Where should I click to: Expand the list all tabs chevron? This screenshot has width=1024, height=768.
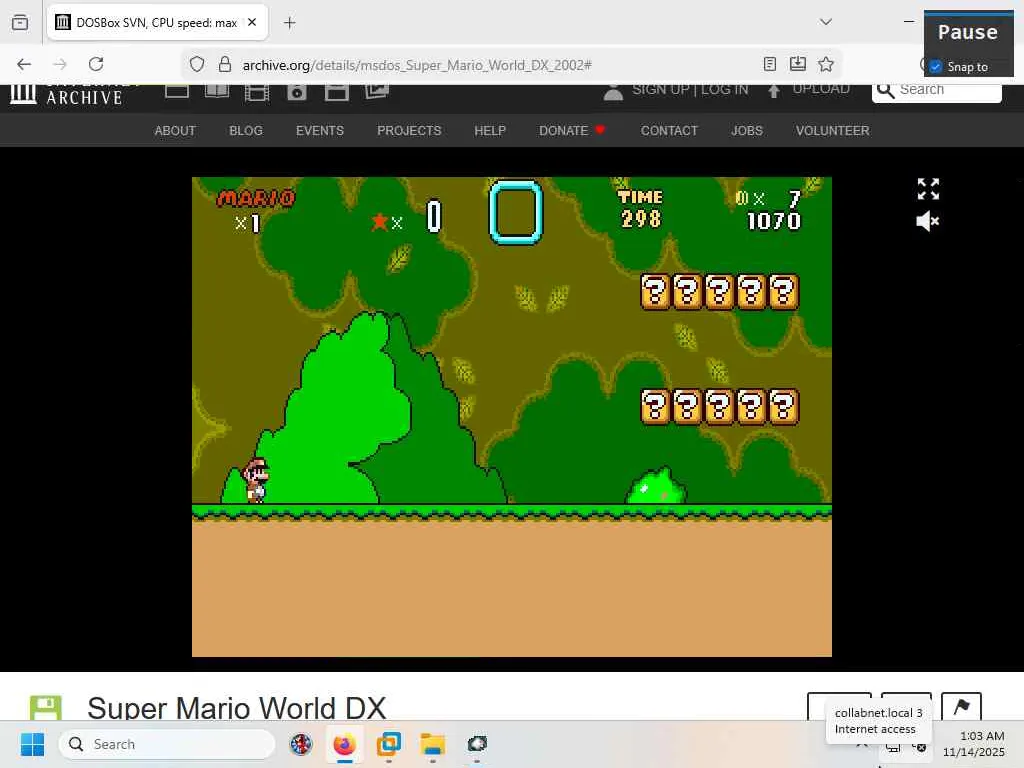[x=825, y=22]
